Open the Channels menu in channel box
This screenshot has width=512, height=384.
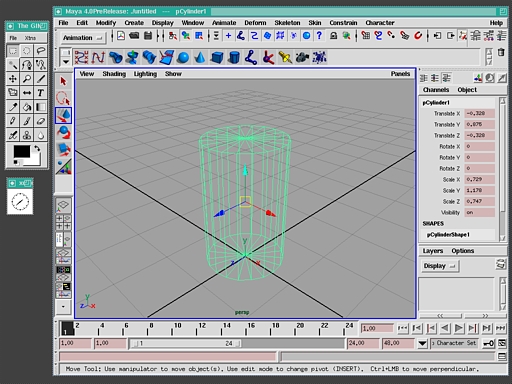pos(436,90)
